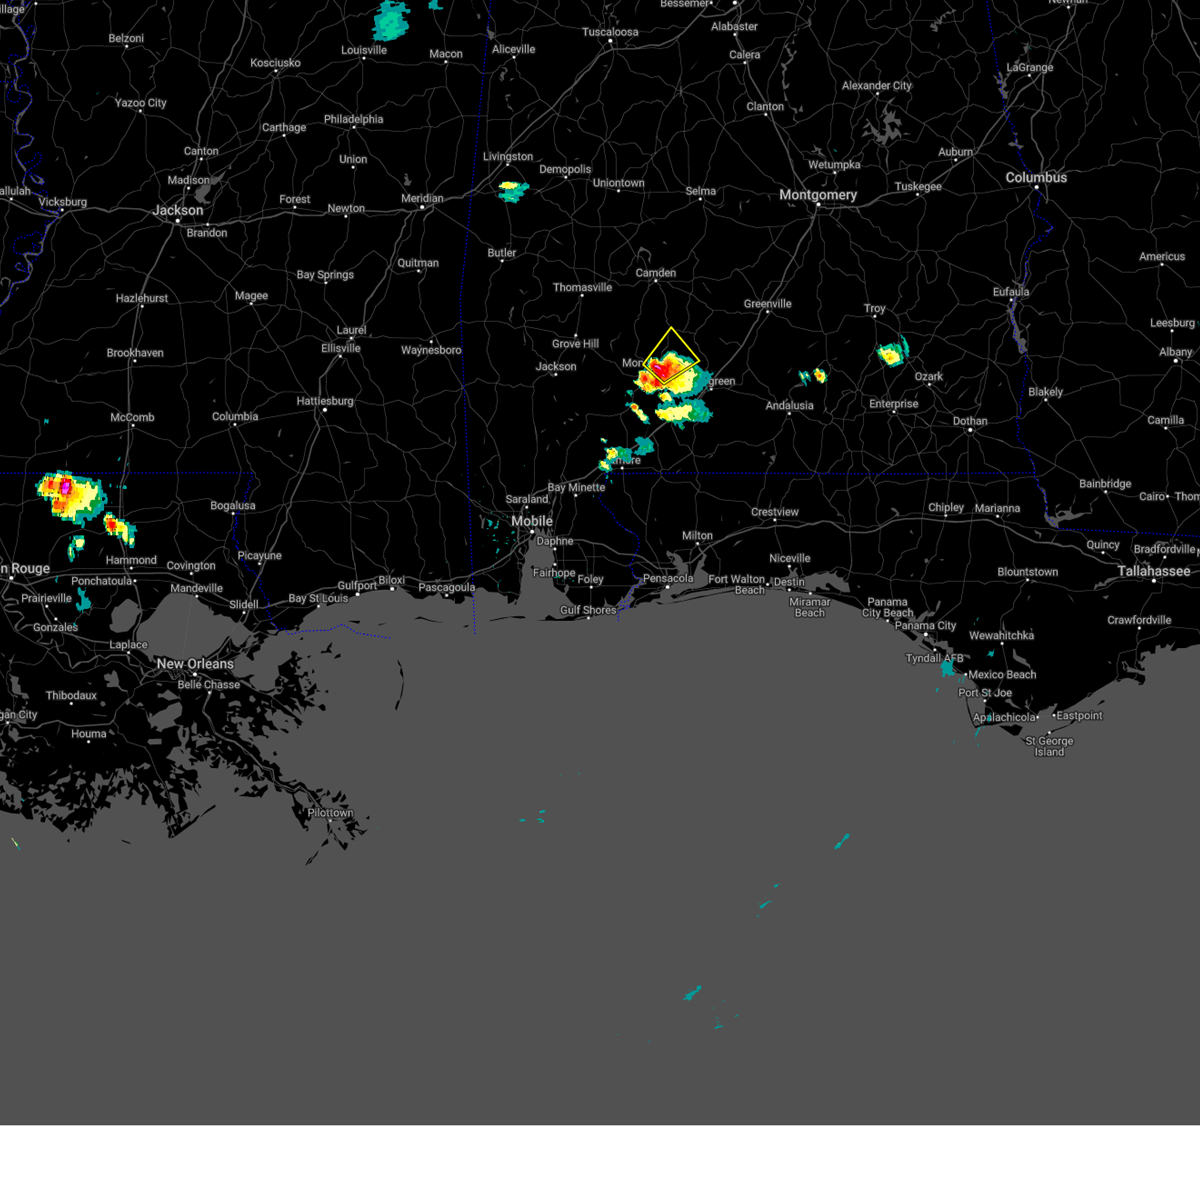Click the Thomasville label

[582, 287]
